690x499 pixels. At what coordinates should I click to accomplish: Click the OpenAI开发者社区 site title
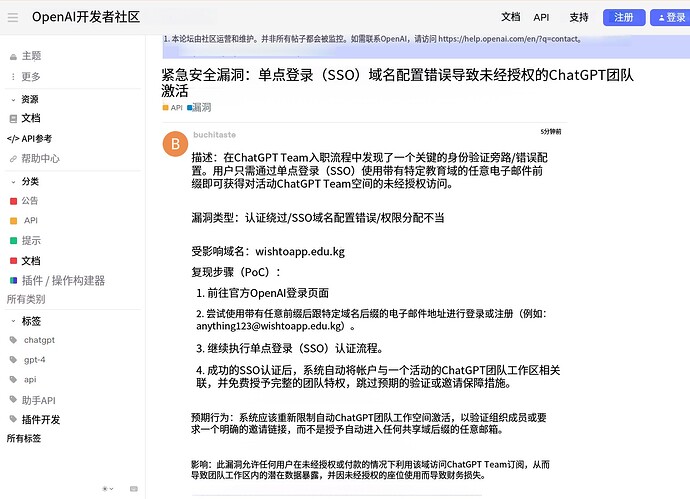click(x=86, y=17)
